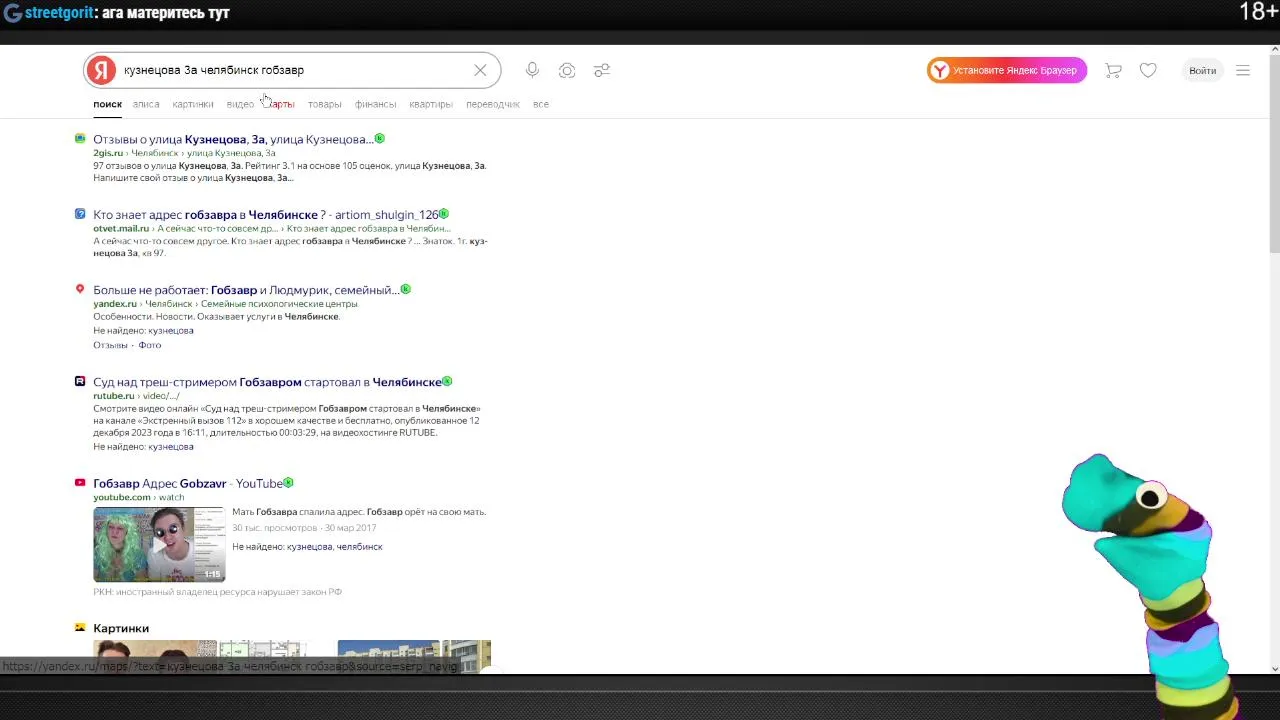The image size is (1280, 720).
Task: Switch to товары tab
Action: (325, 104)
